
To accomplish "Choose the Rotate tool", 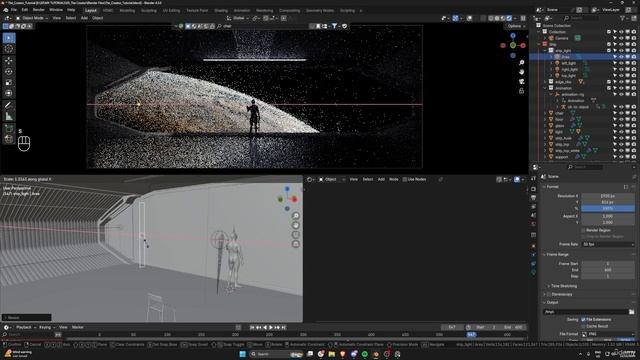I will pos(9,72).
